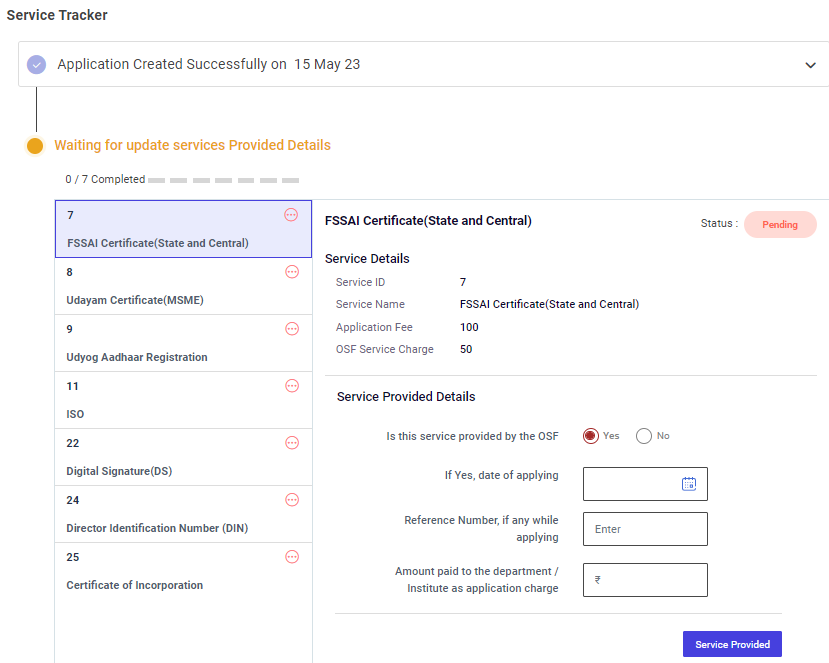Select Yes for service provided by OSF

(591, 436)
